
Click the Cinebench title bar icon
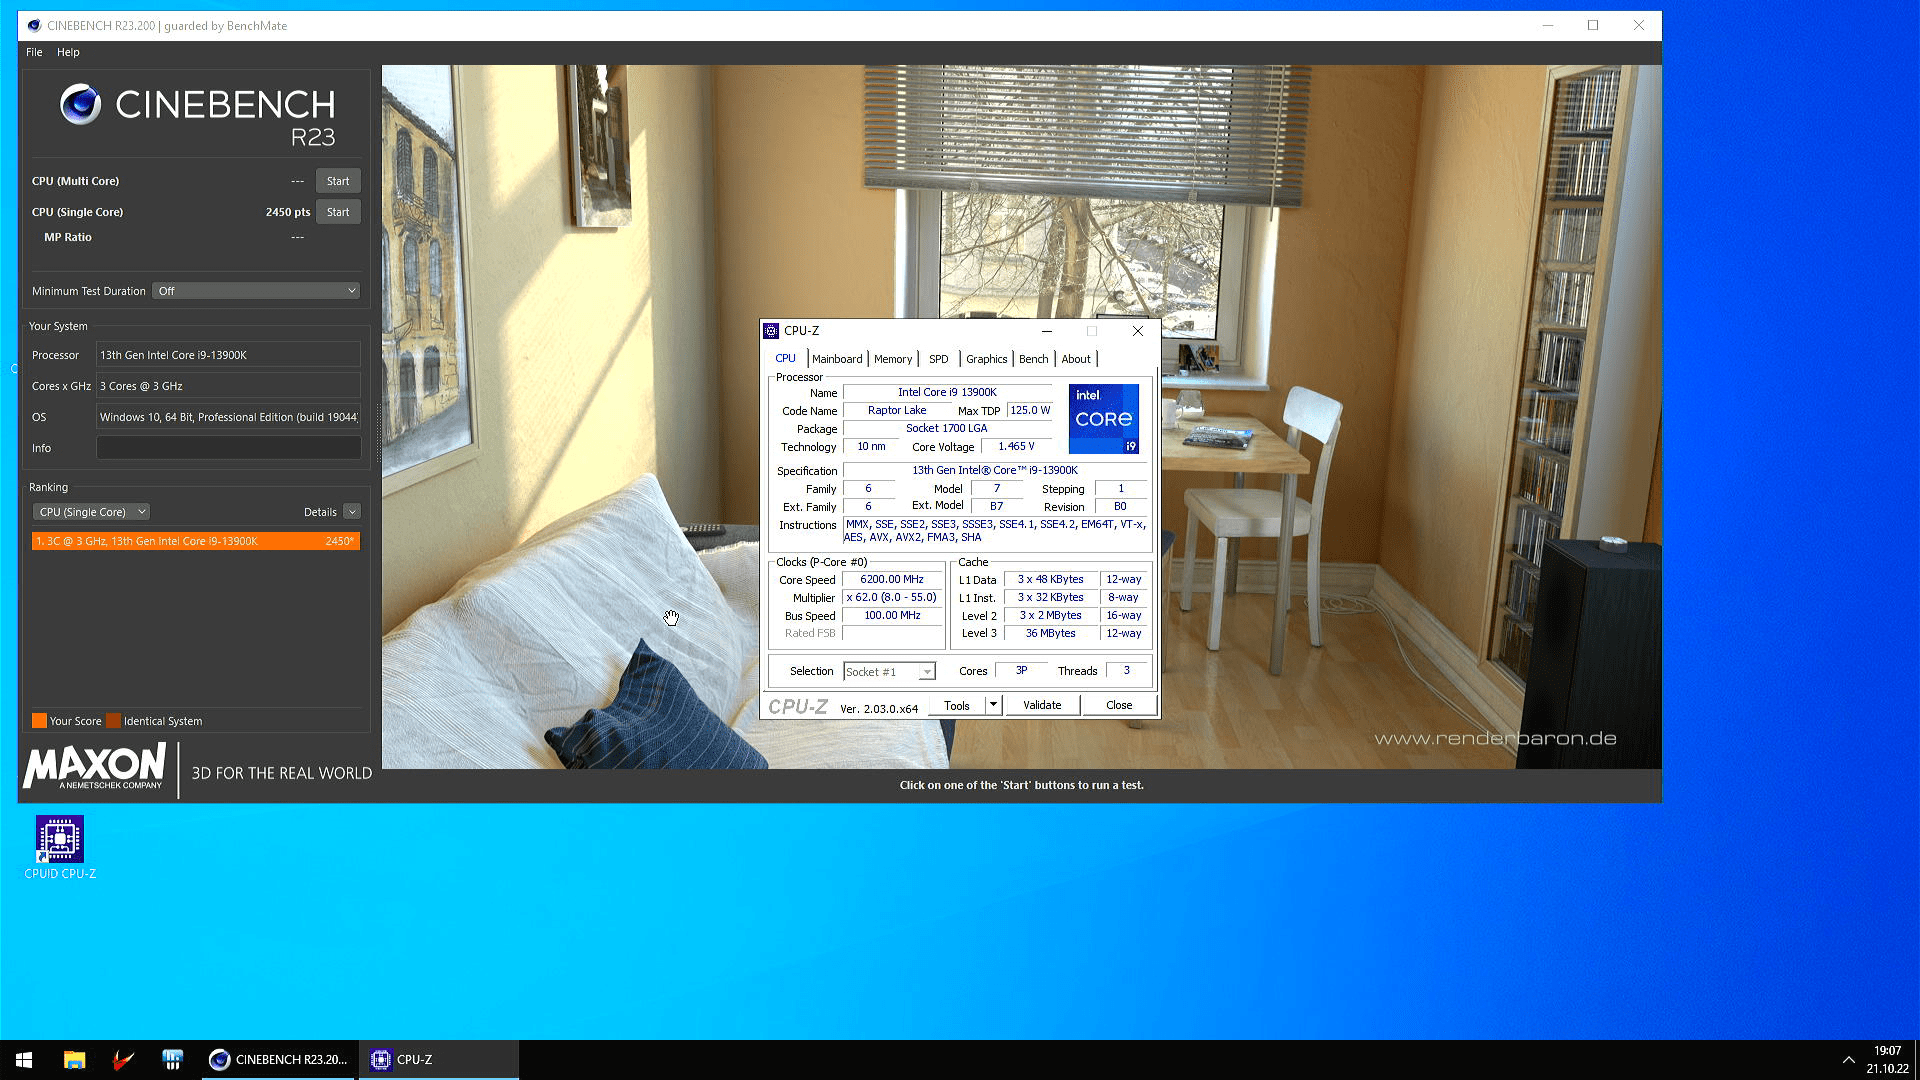pos(34,26)
